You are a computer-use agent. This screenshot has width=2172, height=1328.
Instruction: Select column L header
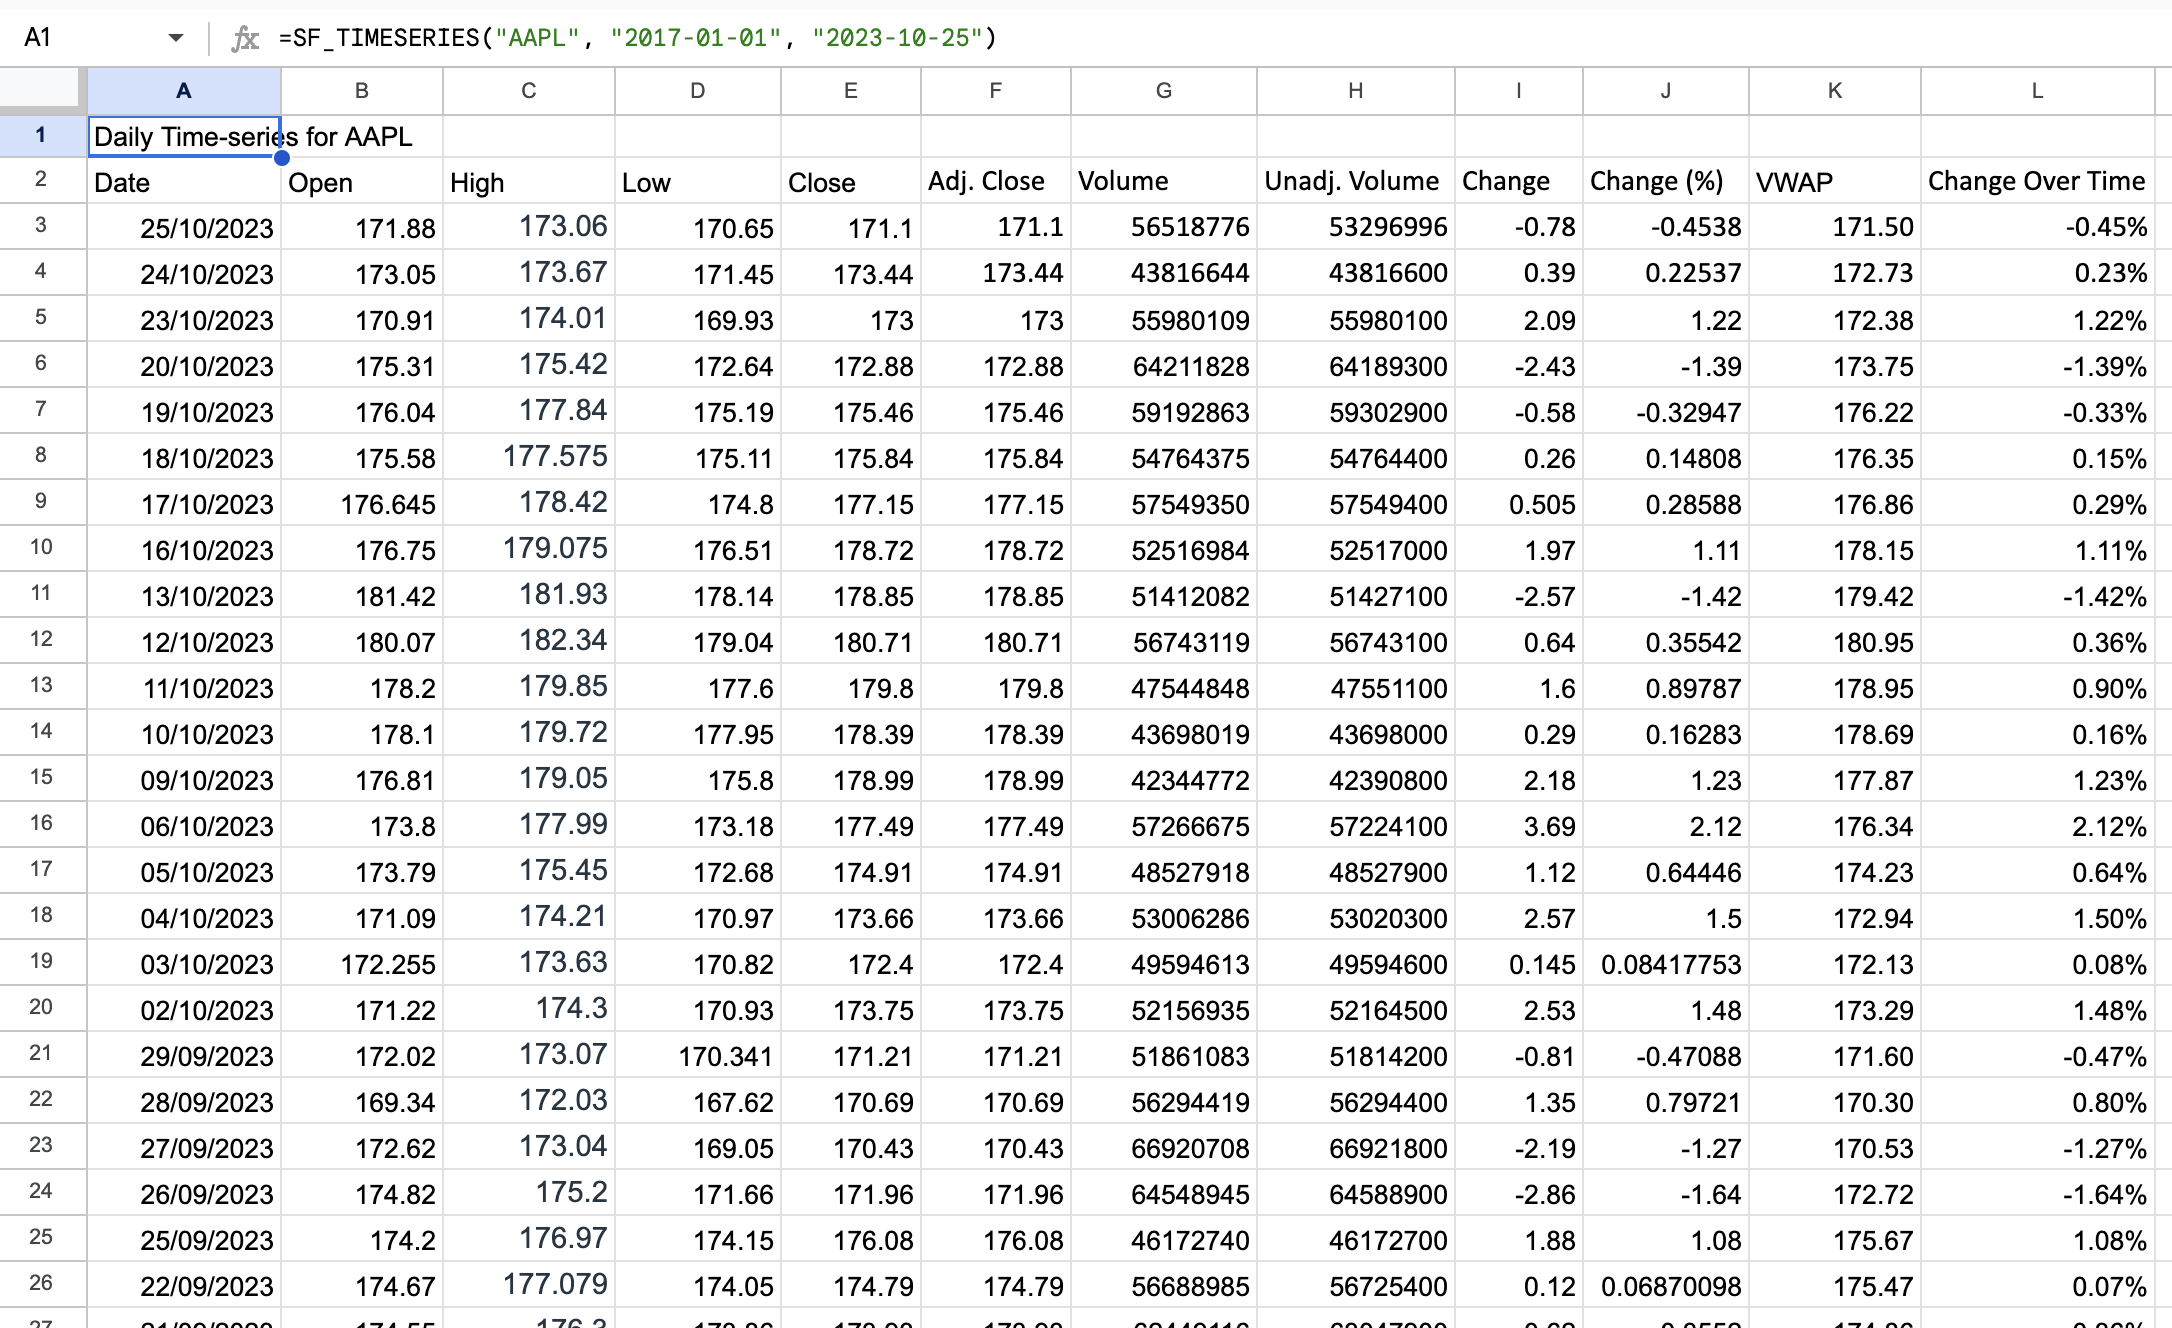tap(2037, 91)
